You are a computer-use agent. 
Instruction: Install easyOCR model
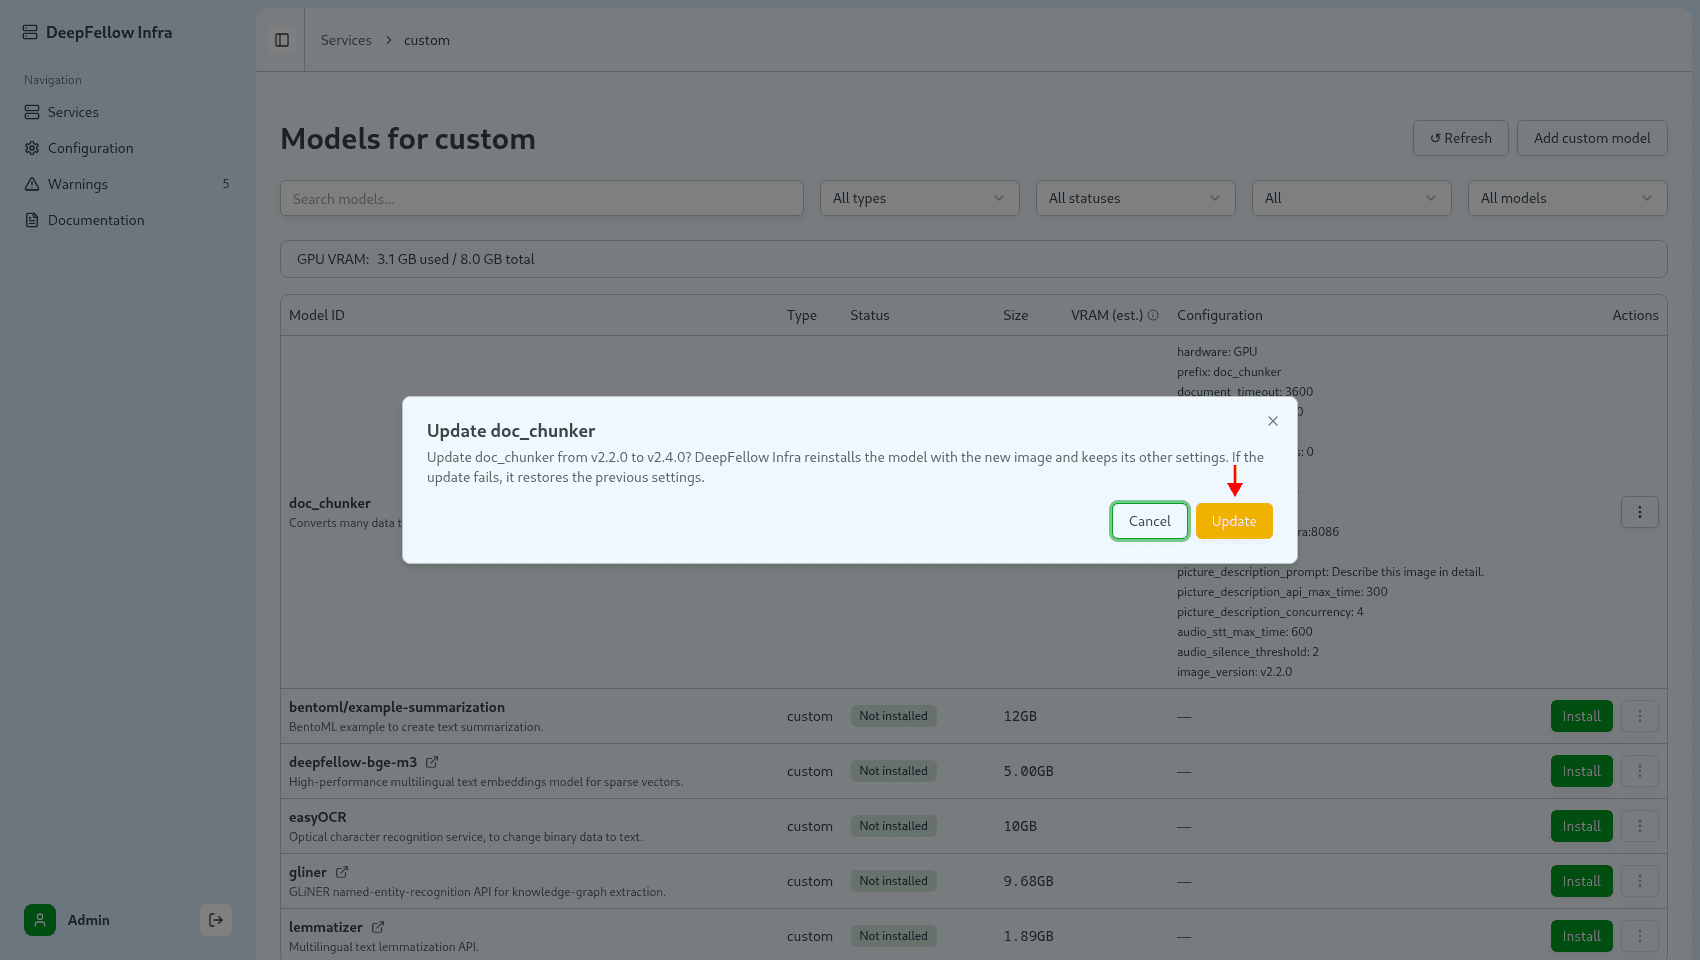coord(1582,826)
